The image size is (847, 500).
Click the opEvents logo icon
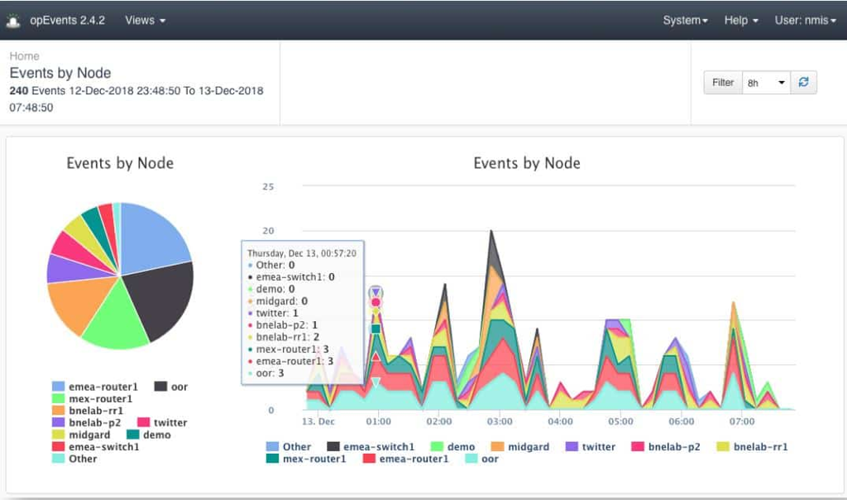click(14, 20)
